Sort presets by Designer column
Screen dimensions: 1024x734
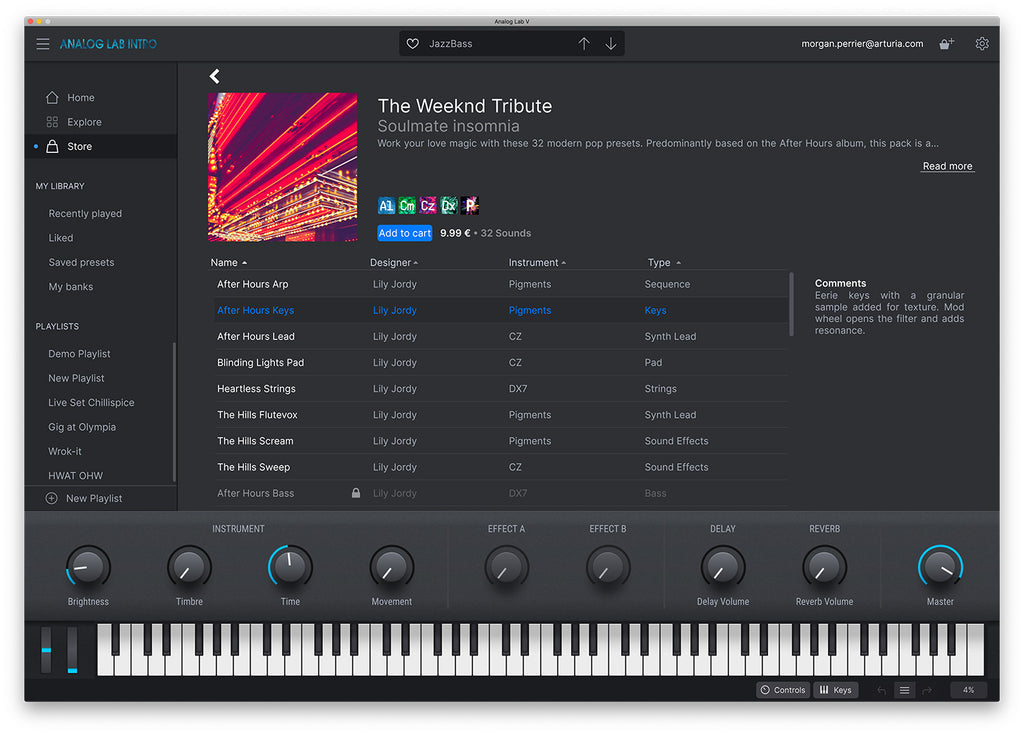tap(394, 263)
